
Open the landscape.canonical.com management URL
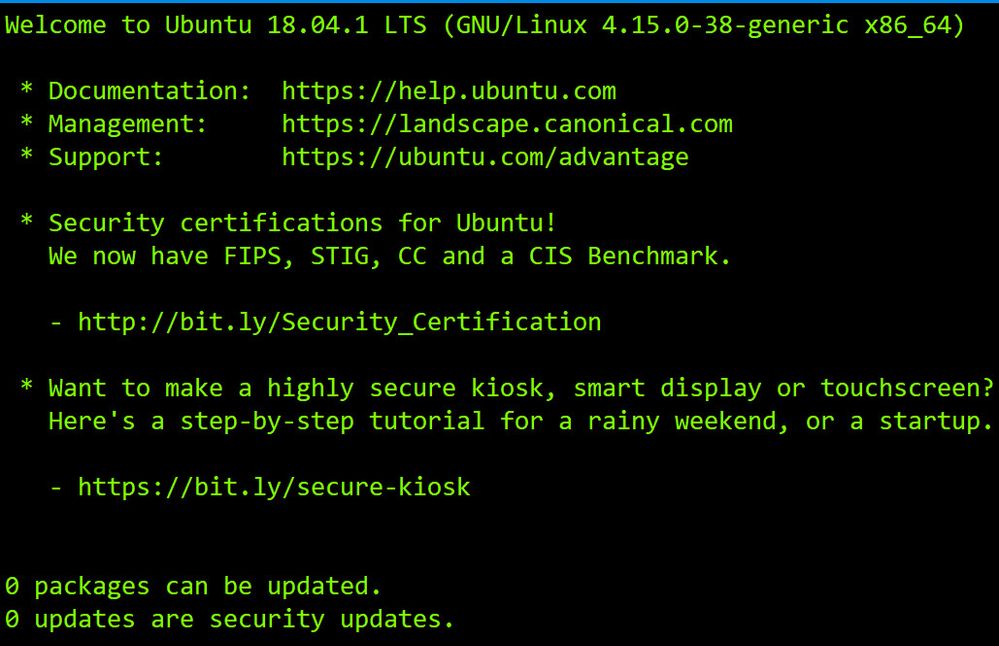[x=507, y=125]
